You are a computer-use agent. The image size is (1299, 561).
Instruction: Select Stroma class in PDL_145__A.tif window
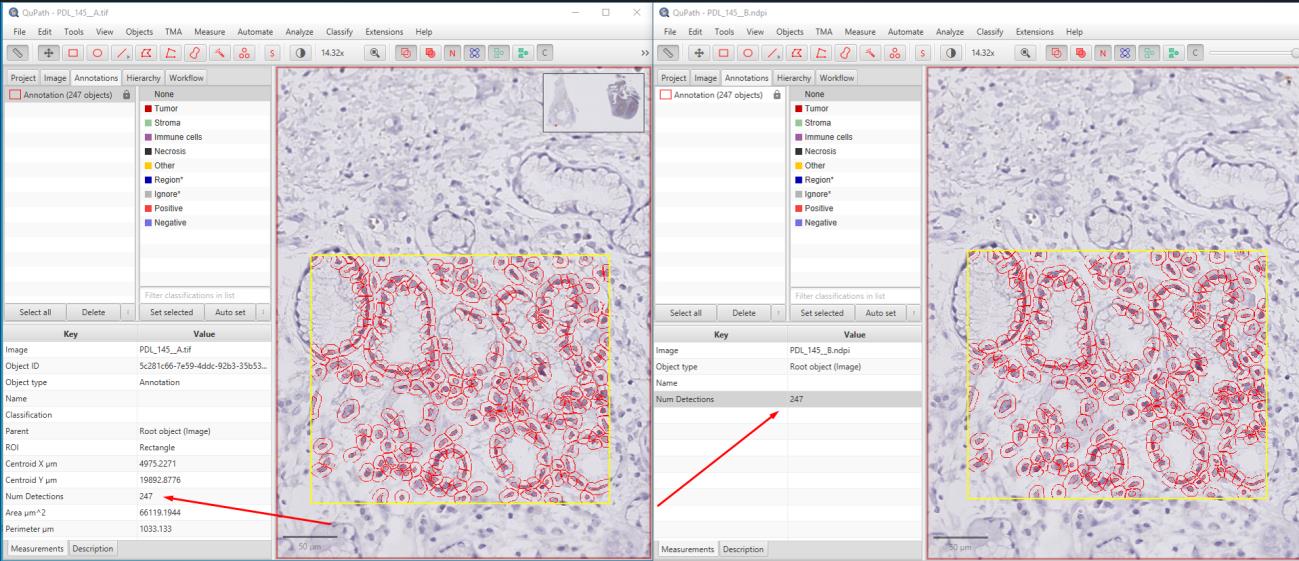(204, 123)
